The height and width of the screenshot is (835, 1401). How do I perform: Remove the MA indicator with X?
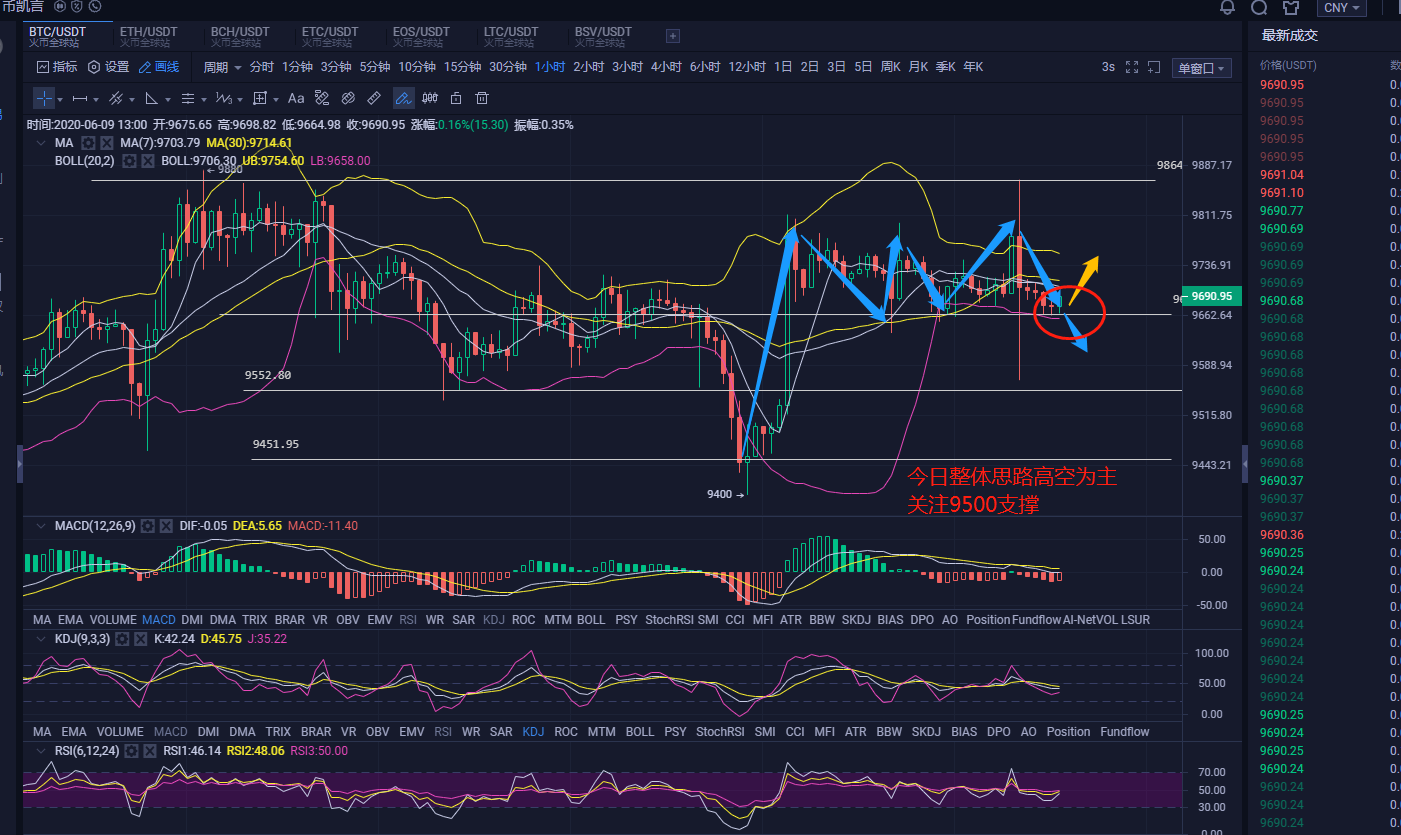[107, 143]
